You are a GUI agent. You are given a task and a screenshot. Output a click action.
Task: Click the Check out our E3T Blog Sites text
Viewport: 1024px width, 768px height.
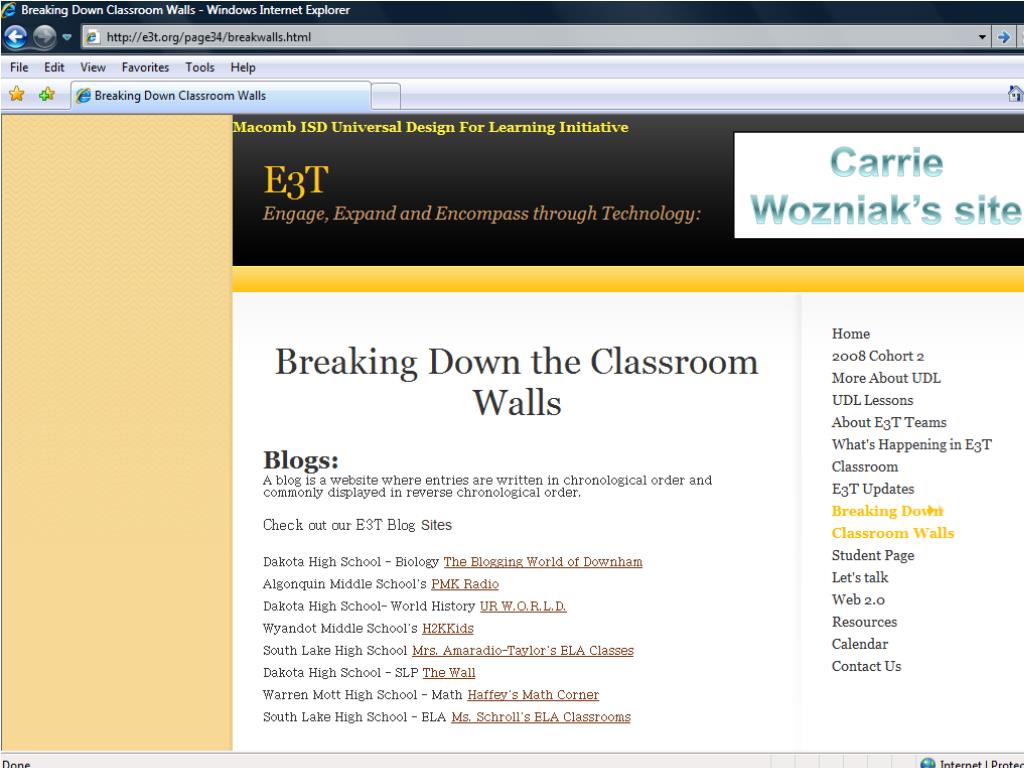pyautogui.click(x=357, y=525)
